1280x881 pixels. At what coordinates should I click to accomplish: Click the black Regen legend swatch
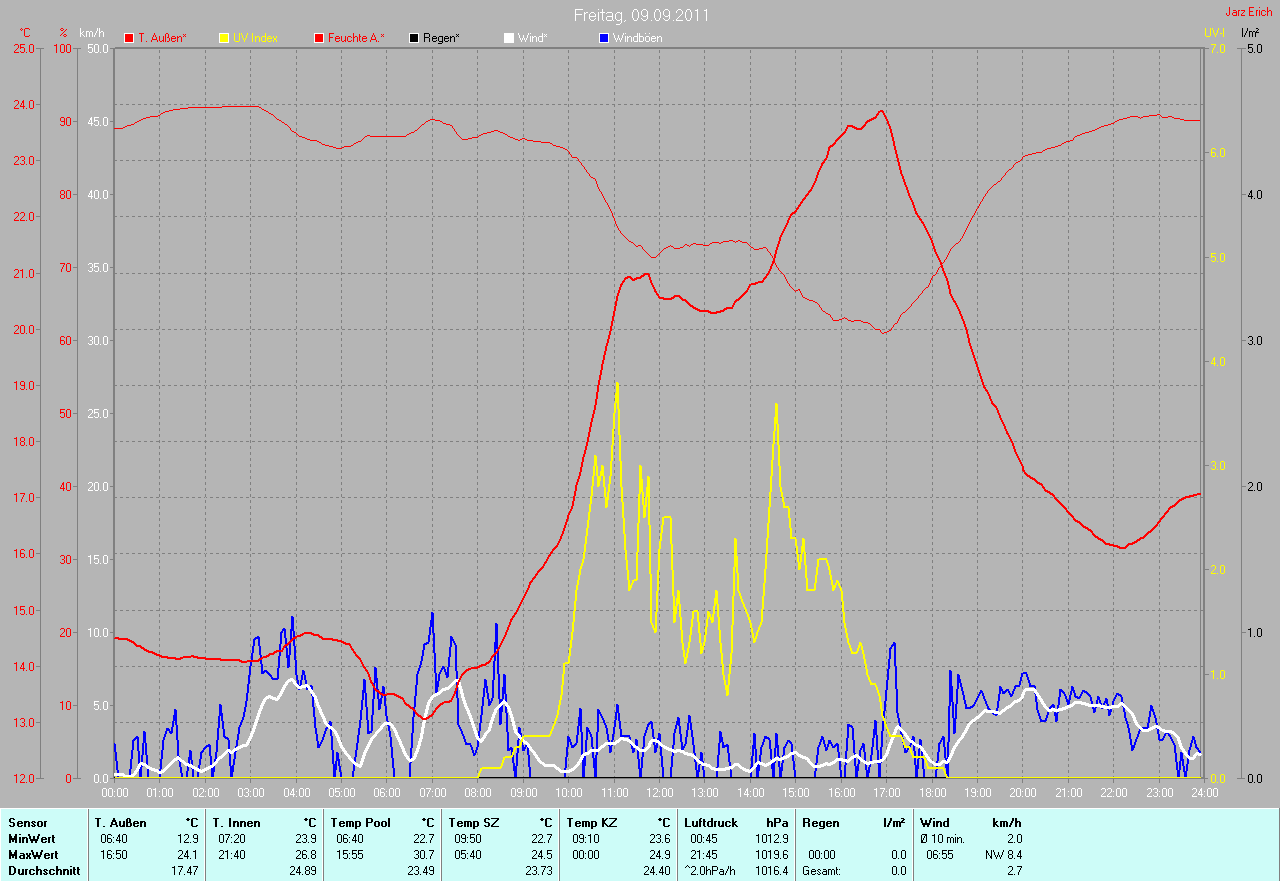tap(414, 38)
